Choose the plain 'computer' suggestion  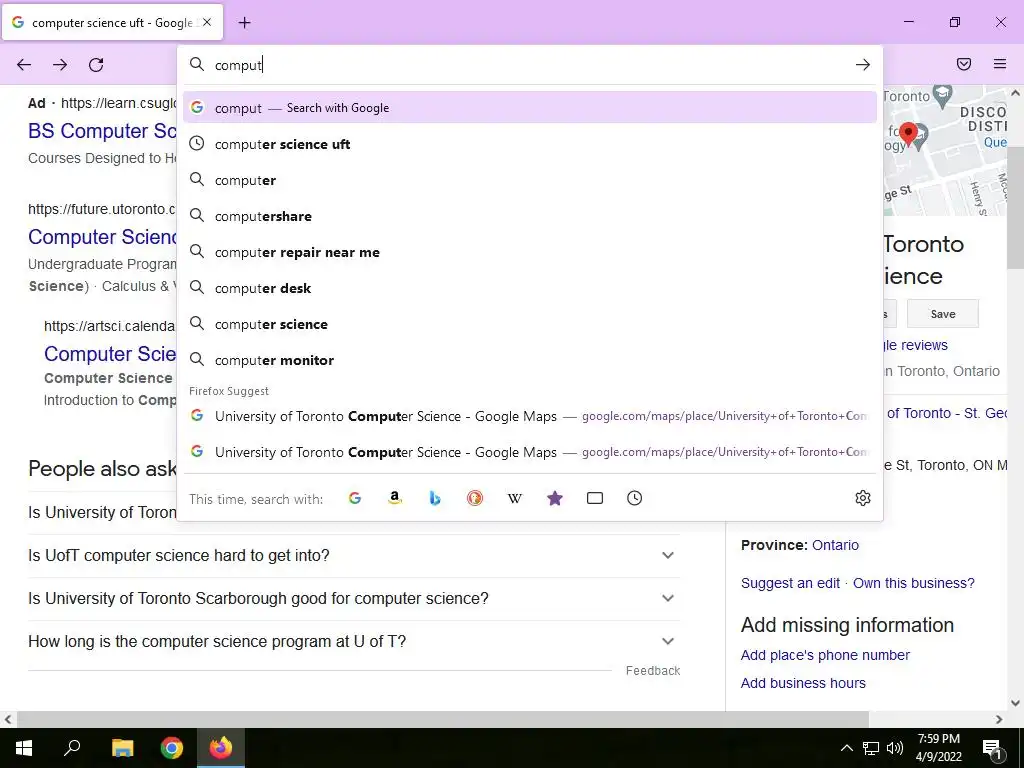pyautogui.click(x=530, y=180)
